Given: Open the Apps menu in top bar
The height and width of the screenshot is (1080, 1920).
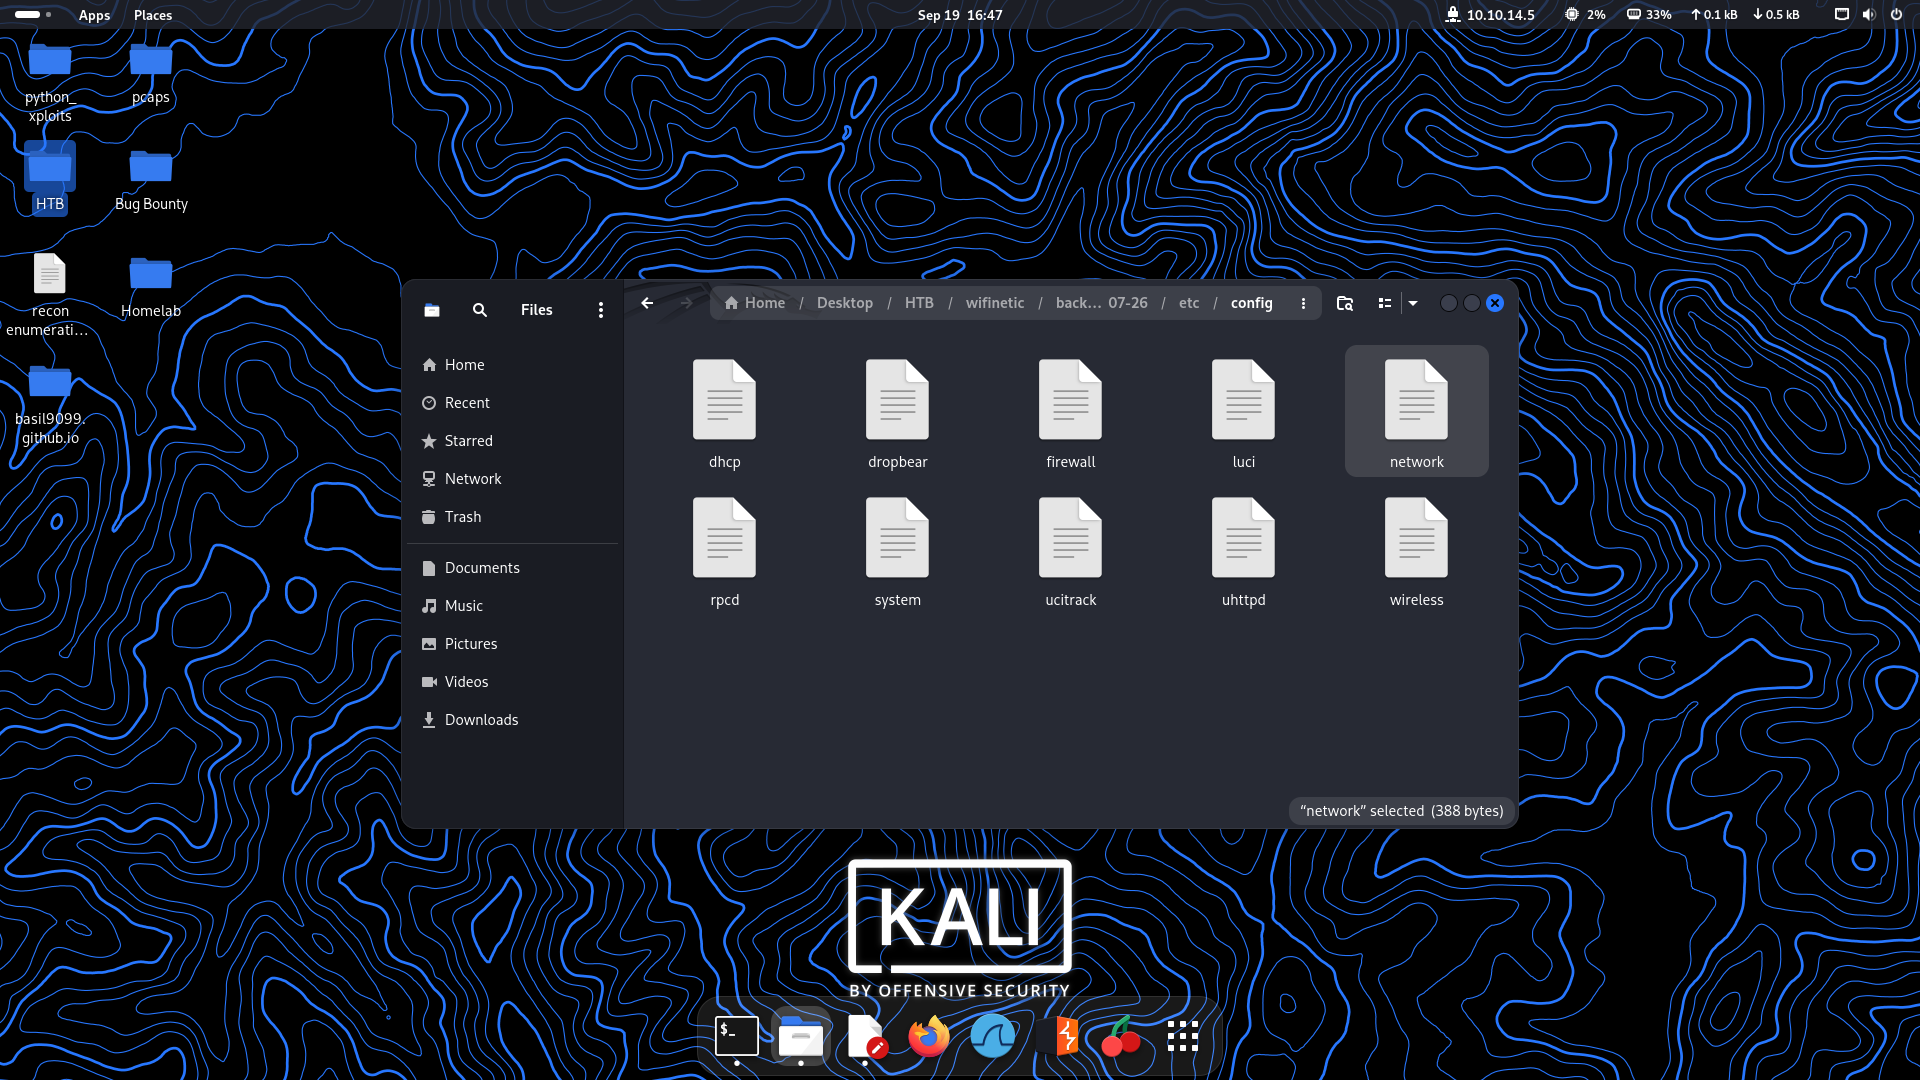Looking at the screenshot, I should click(x=94, y=15).
